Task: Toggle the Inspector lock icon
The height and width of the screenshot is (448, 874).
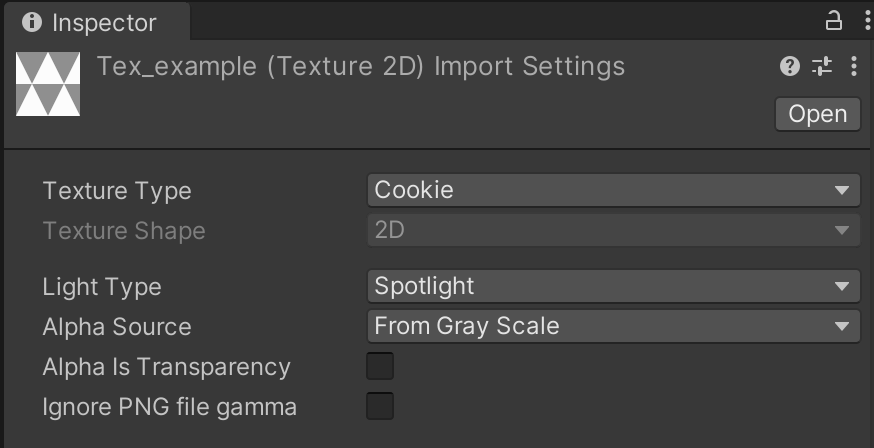Action: point(833,21)
